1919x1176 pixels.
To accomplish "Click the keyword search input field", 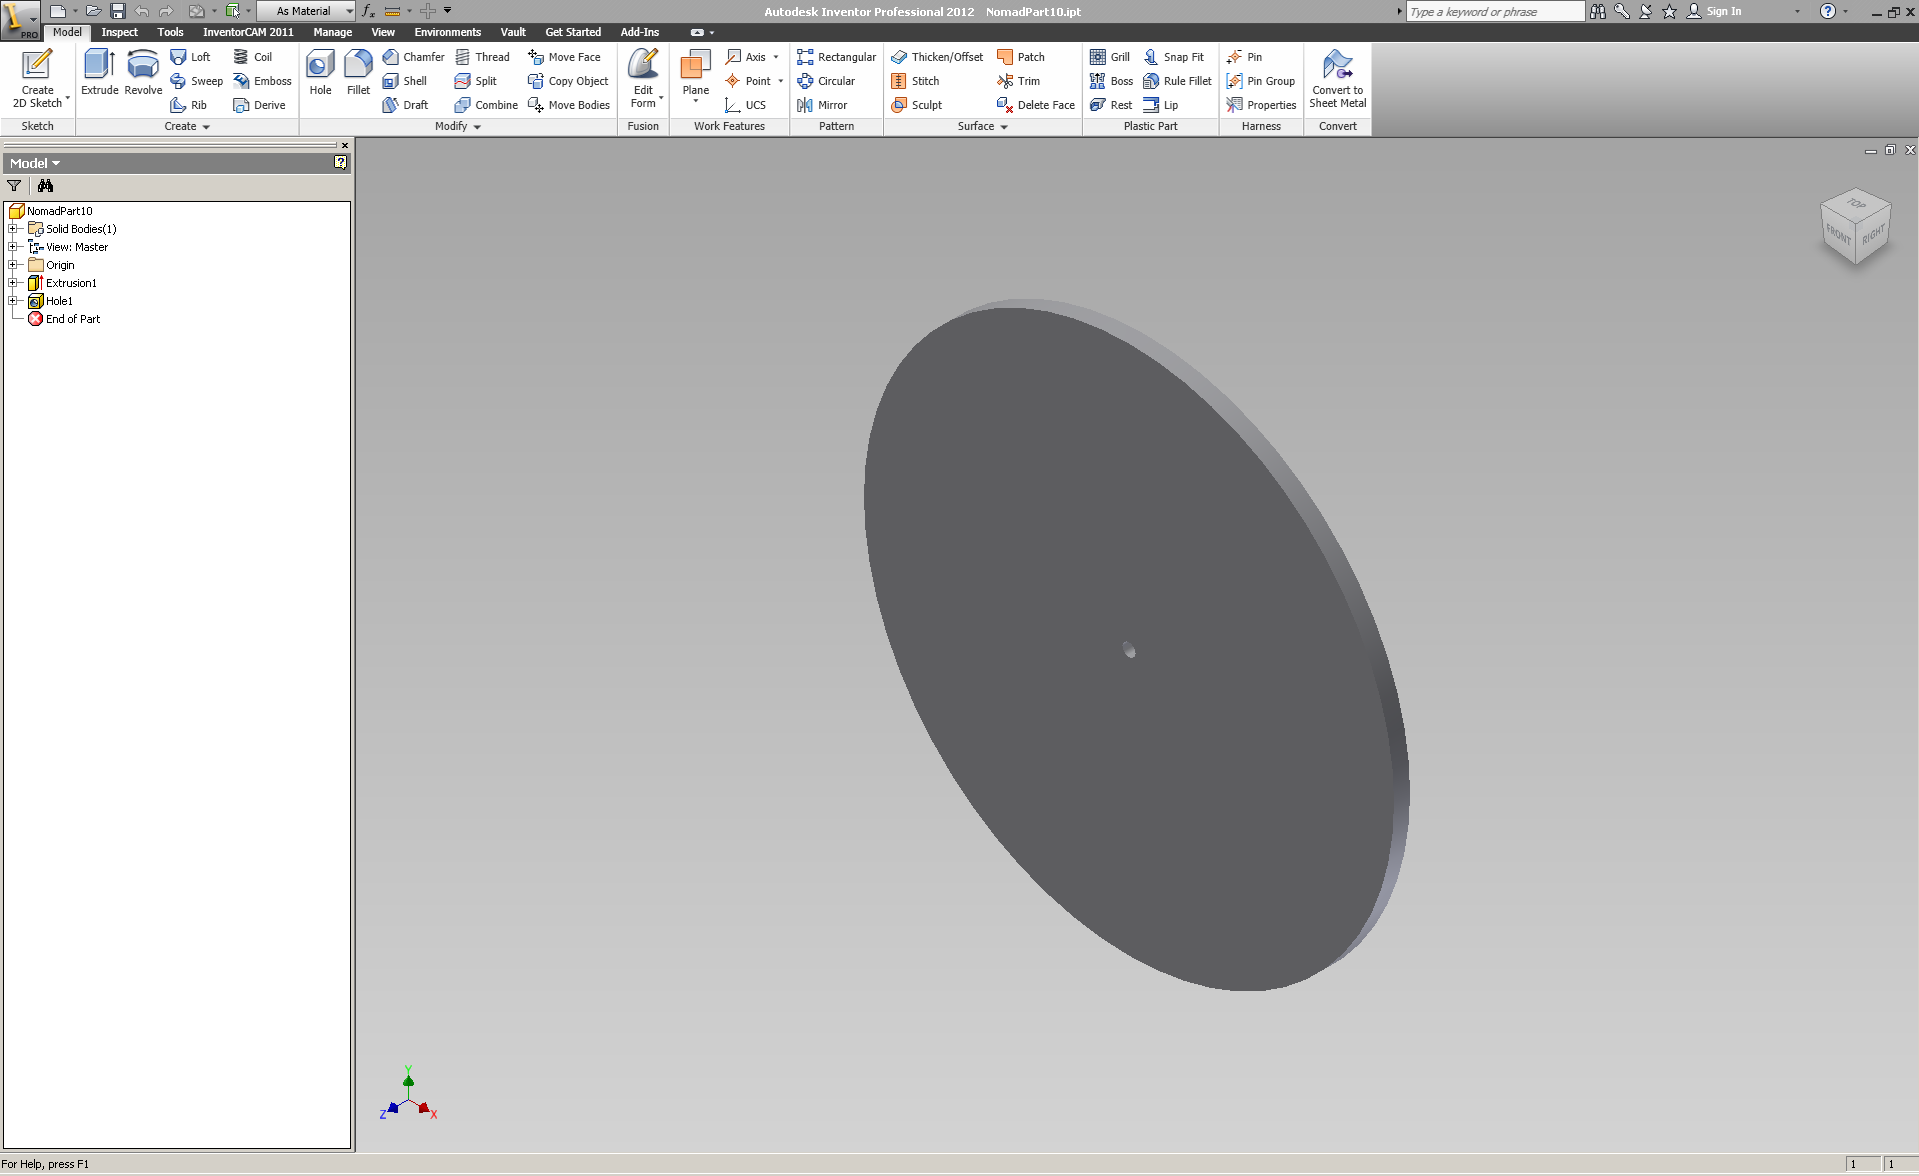I will point(1494,11).
